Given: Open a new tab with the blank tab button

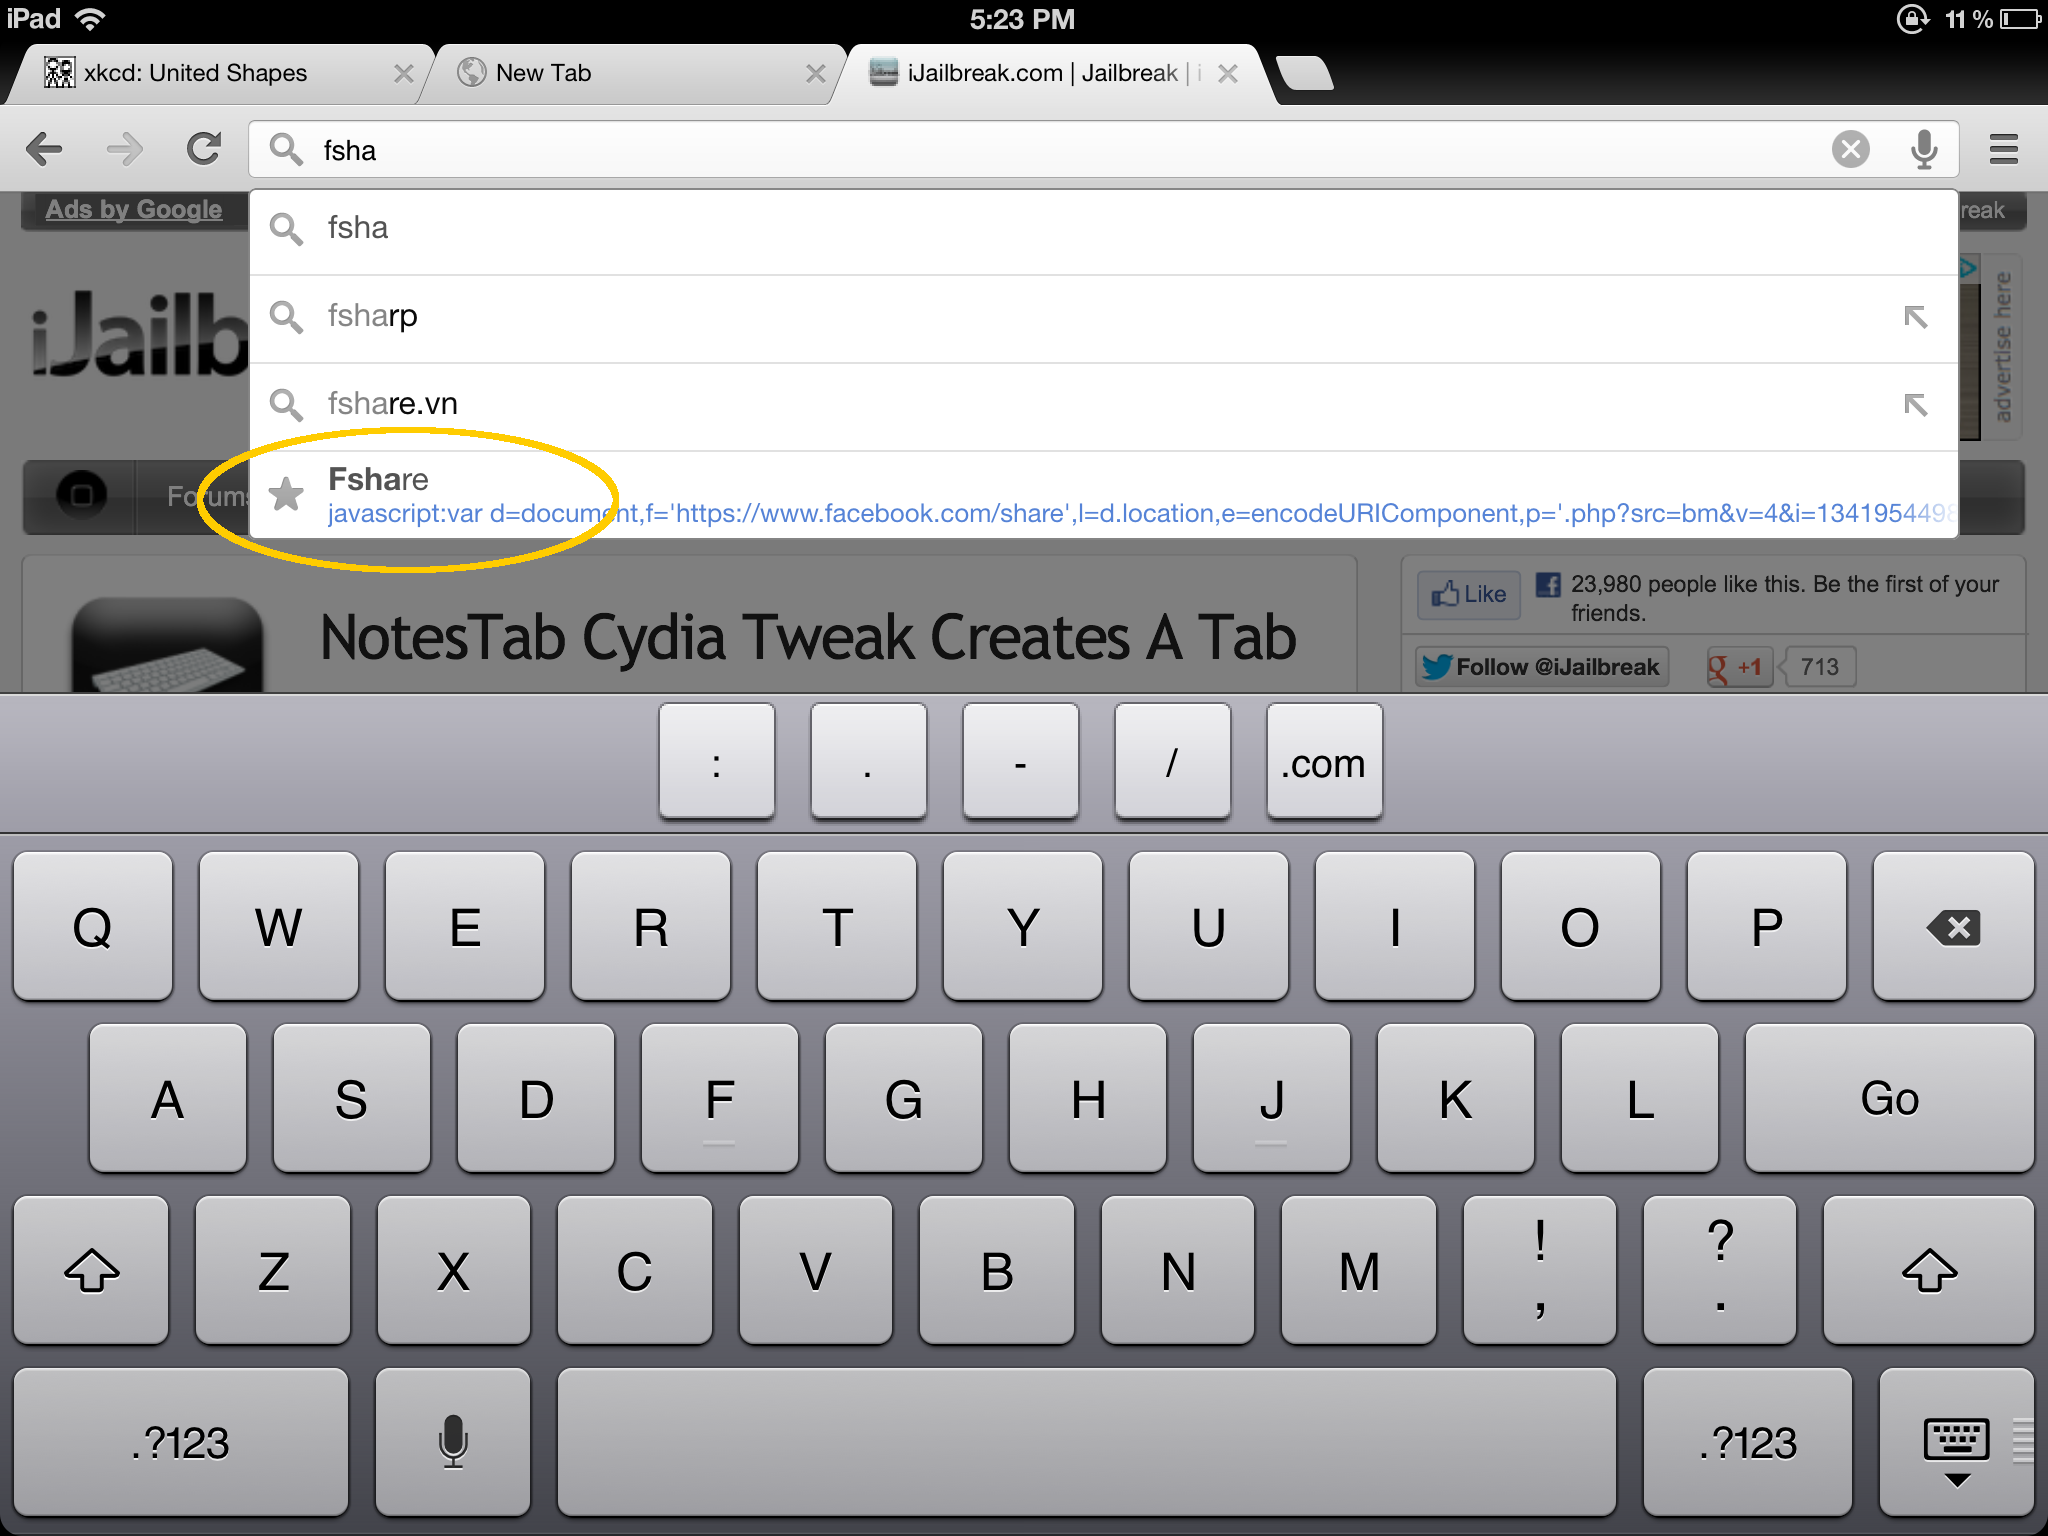Looking at the screenshot, I should 1305,73.
